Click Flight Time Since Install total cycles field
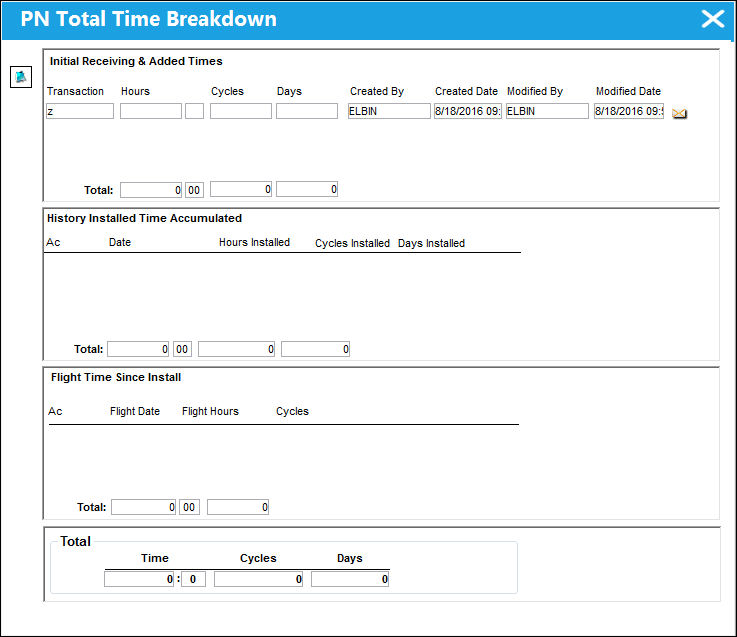The width and height of the screenshot is (737, 637). point(238,507)
